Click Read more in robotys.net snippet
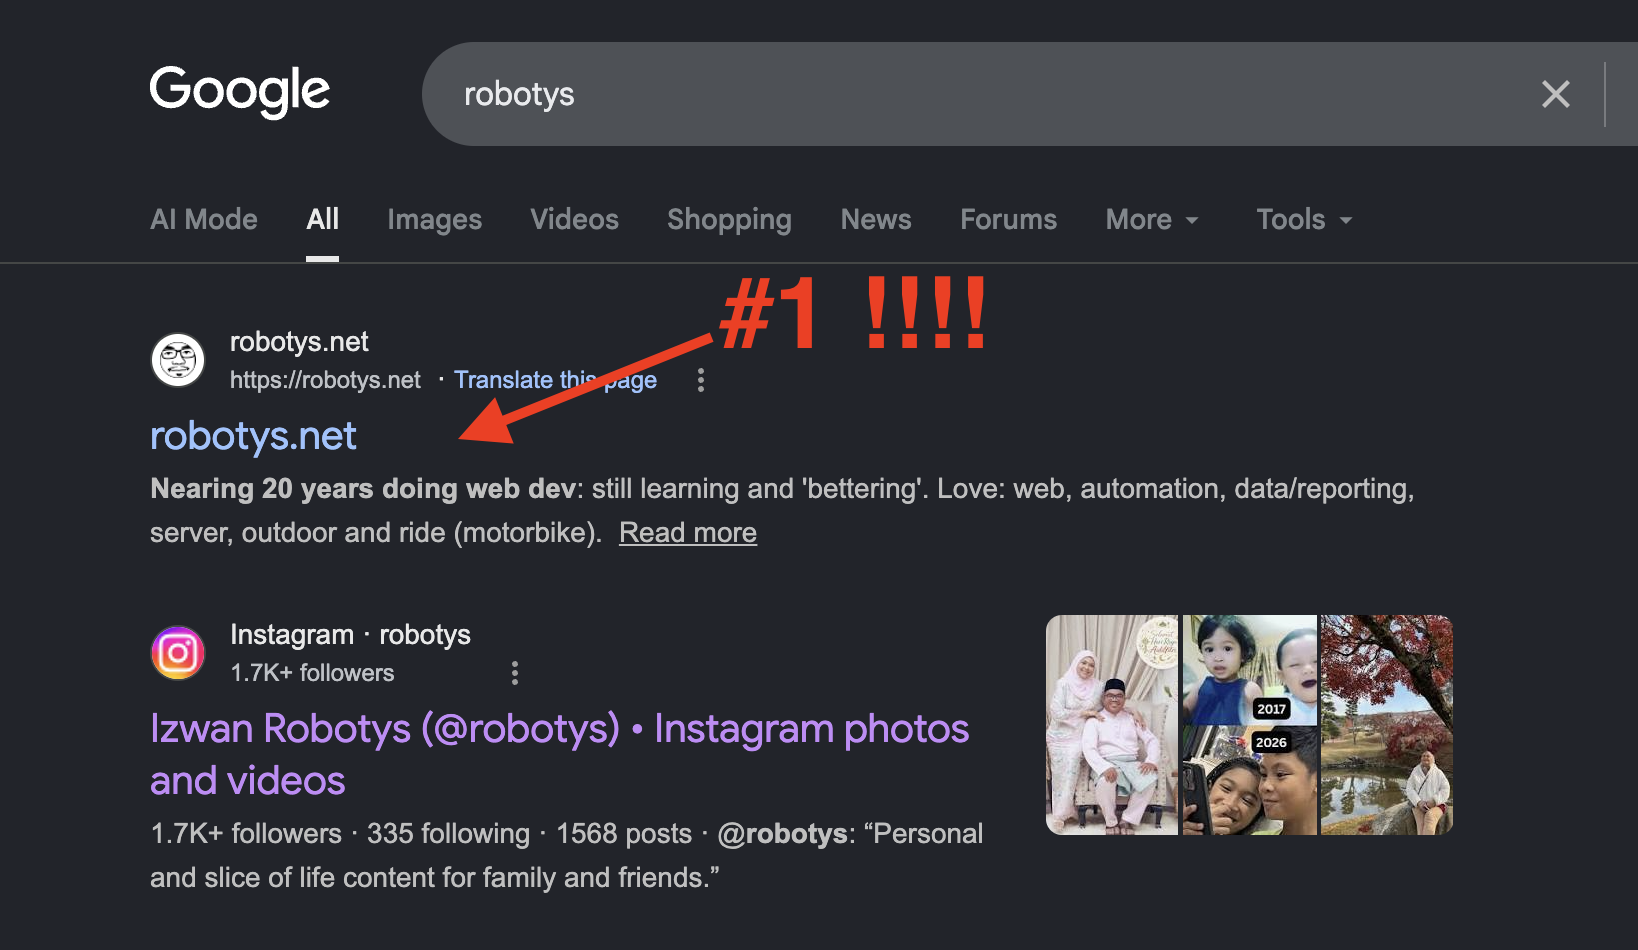The image size is (1638, 950). tap(688, 532)
